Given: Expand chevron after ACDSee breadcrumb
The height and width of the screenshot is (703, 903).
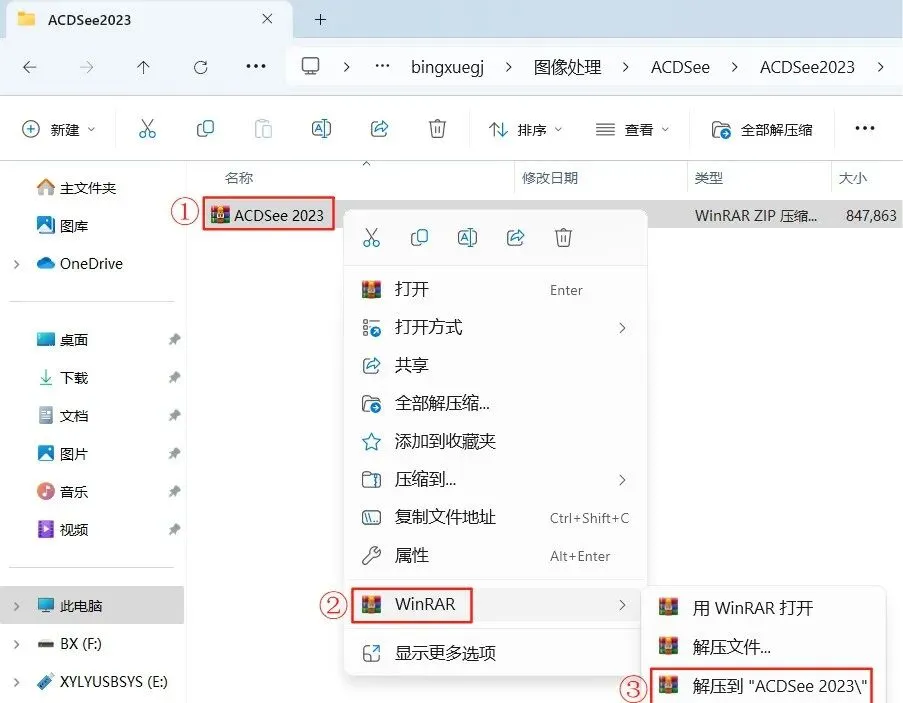Looking at the screenshot, I should coord(734,67).
